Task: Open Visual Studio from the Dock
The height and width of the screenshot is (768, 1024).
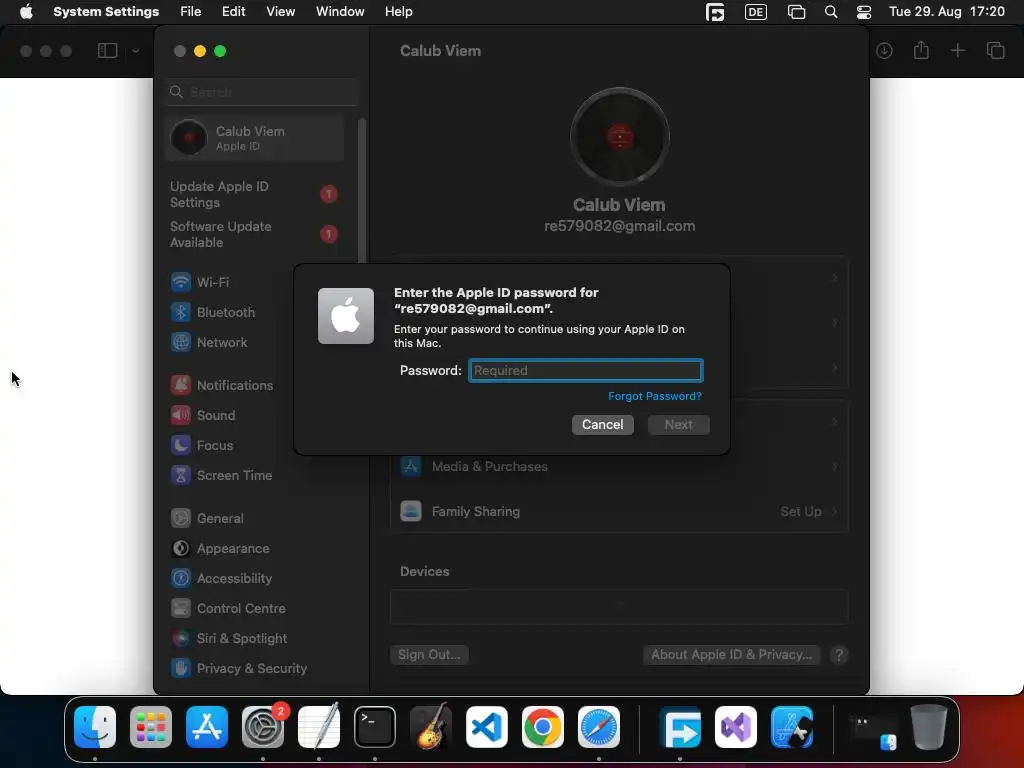Action: 736,727
